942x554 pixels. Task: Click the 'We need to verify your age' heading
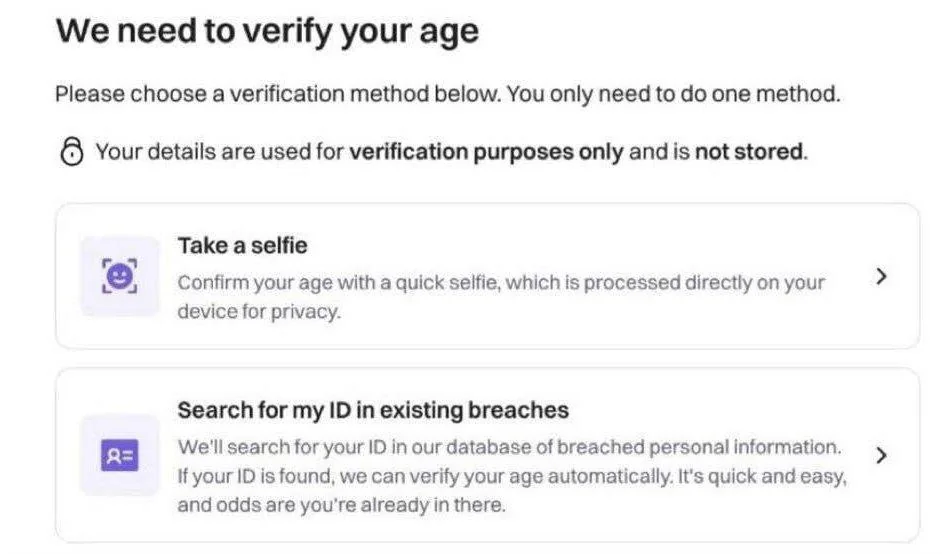point(267,31)
